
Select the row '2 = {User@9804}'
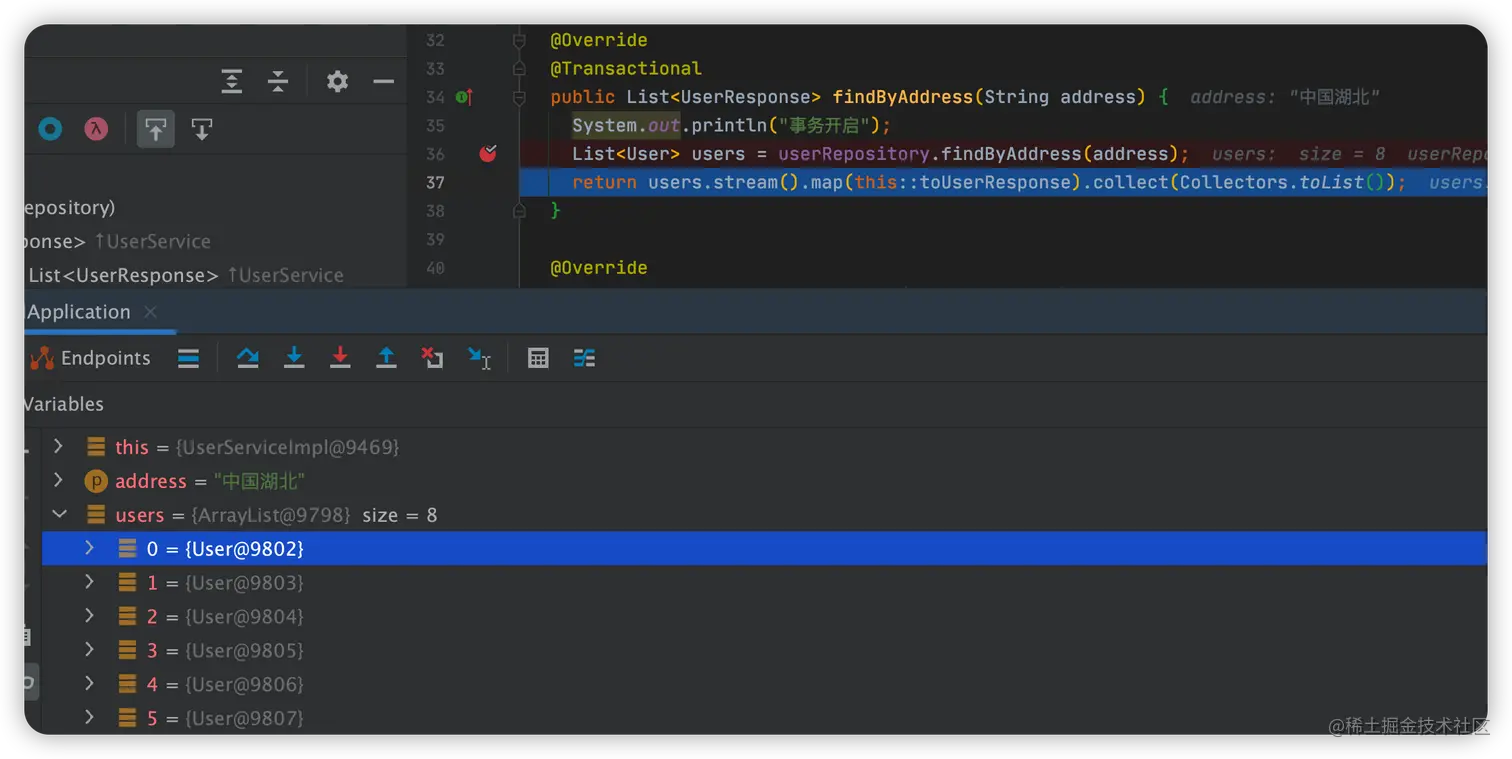tap(764, 616)
